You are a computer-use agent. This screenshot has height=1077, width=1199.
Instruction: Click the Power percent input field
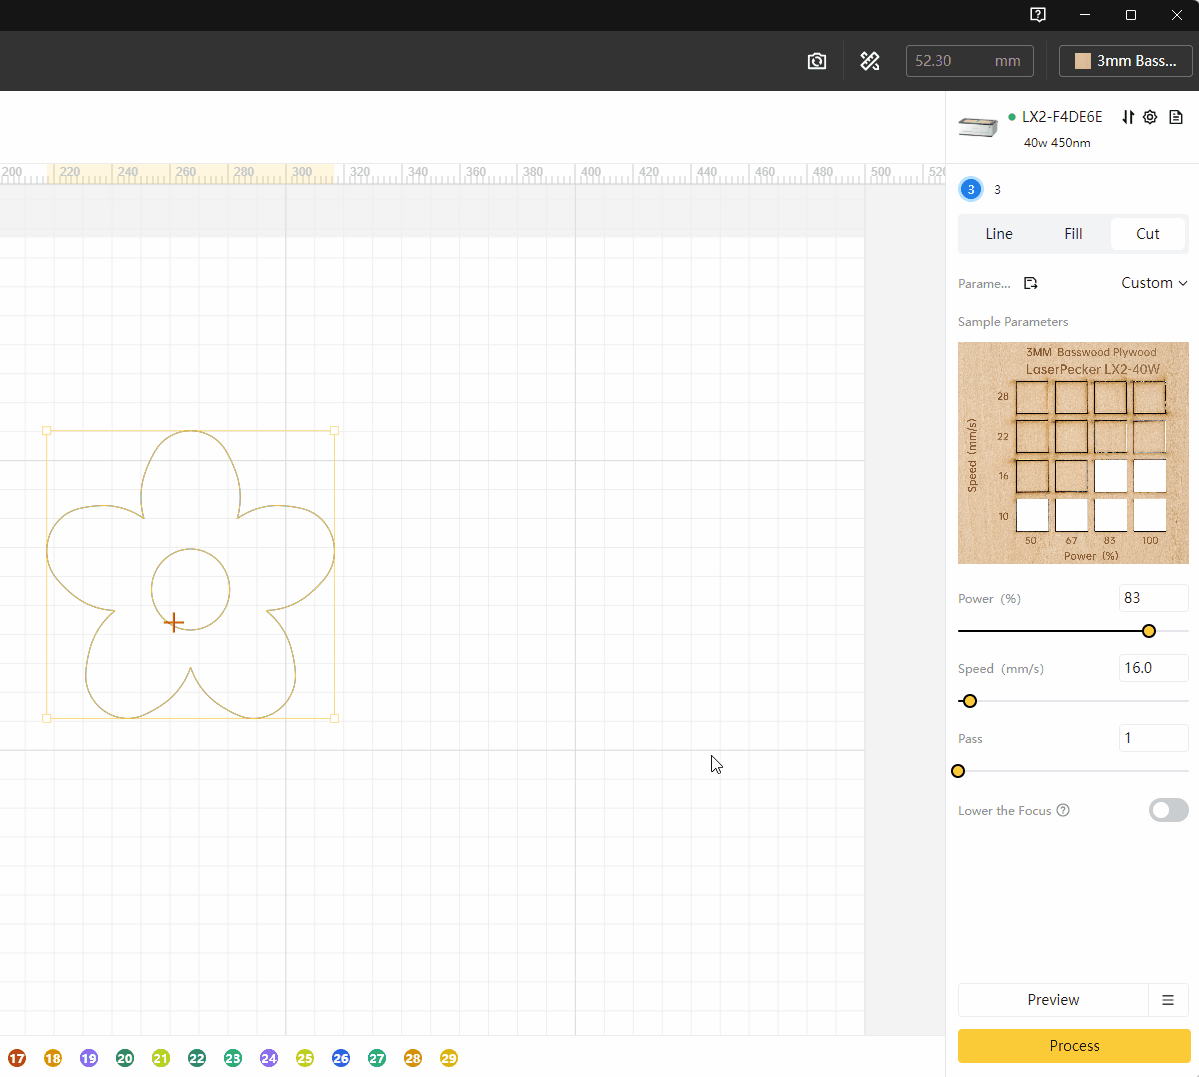(1153, 598)
